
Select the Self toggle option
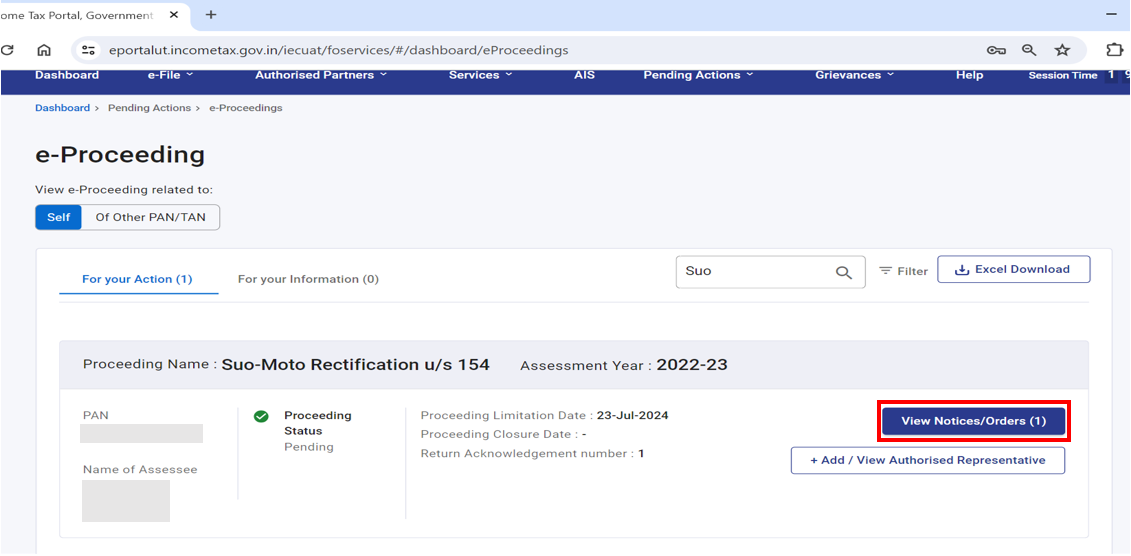[59, 217]
